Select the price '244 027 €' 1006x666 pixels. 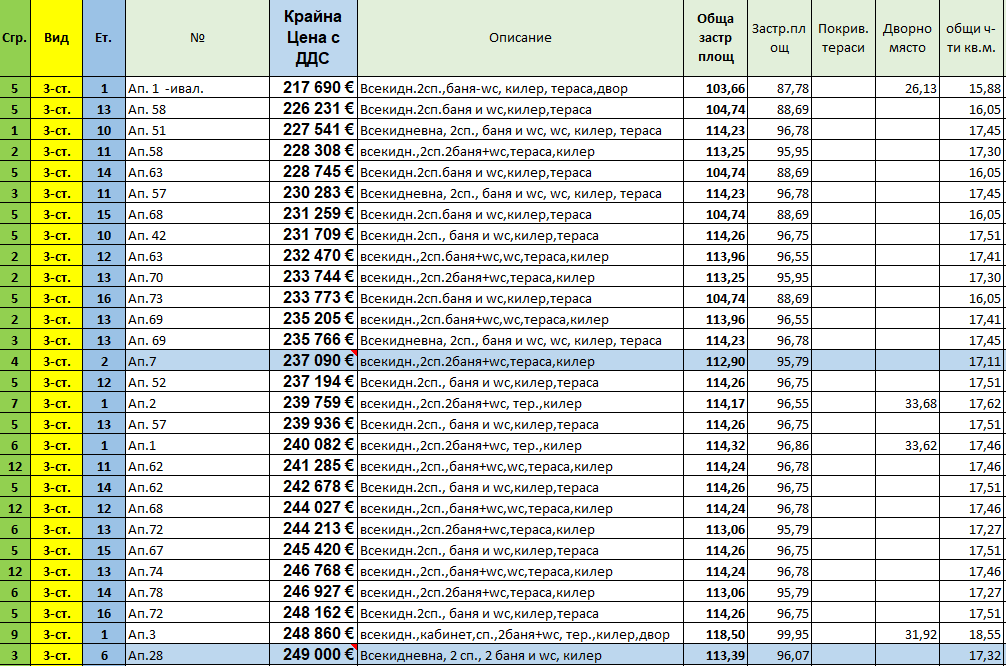[x=313, y=508]
